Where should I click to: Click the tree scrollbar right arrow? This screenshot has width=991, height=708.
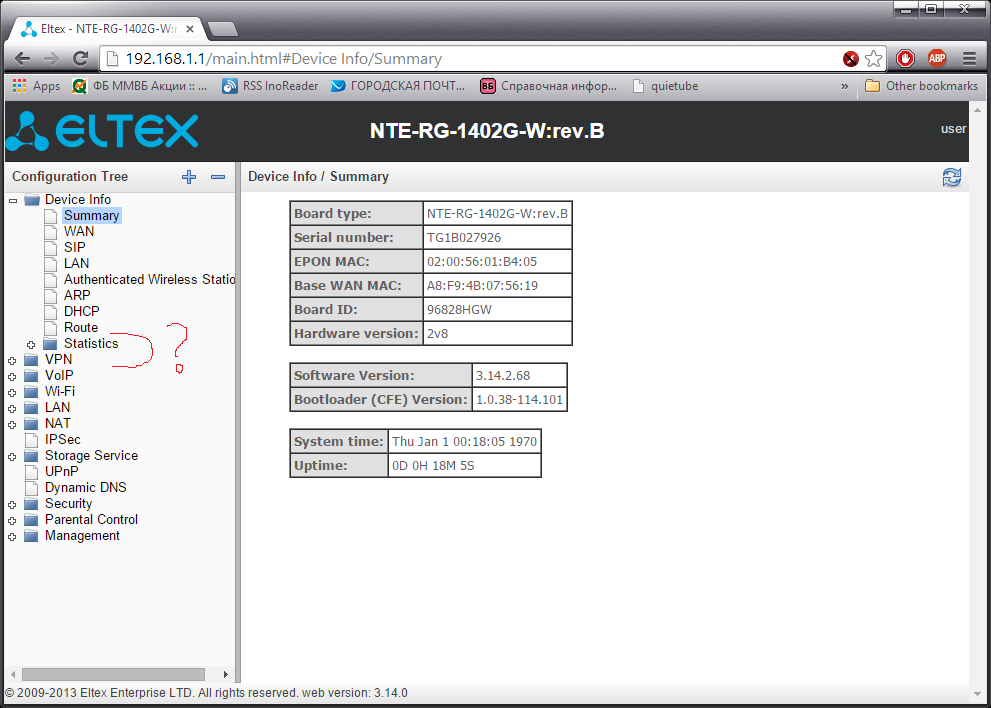pyautogui.click(x=225, y=674)
